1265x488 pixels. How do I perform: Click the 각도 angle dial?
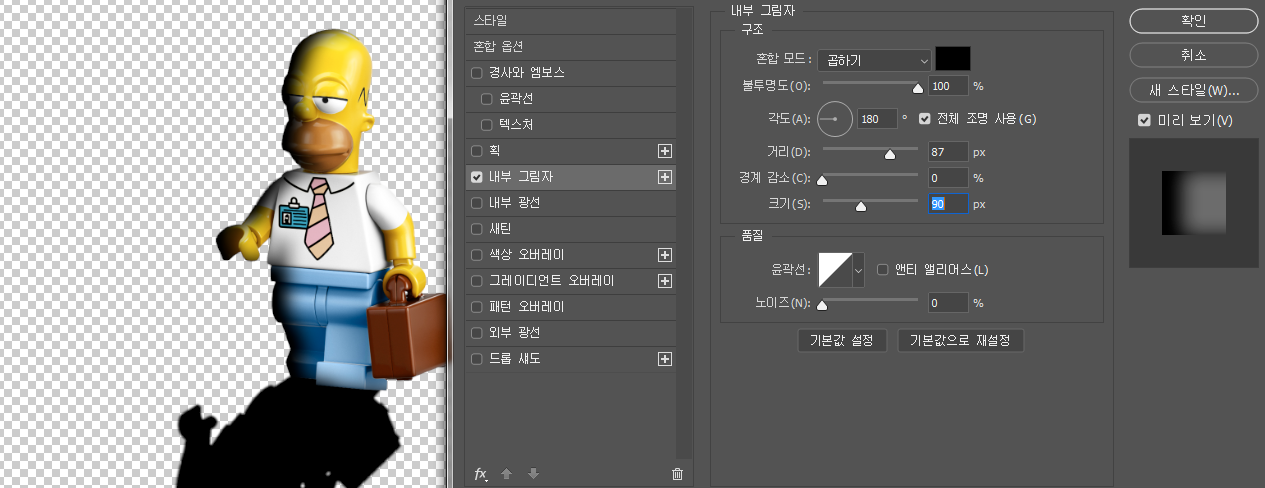click(835, 119)
